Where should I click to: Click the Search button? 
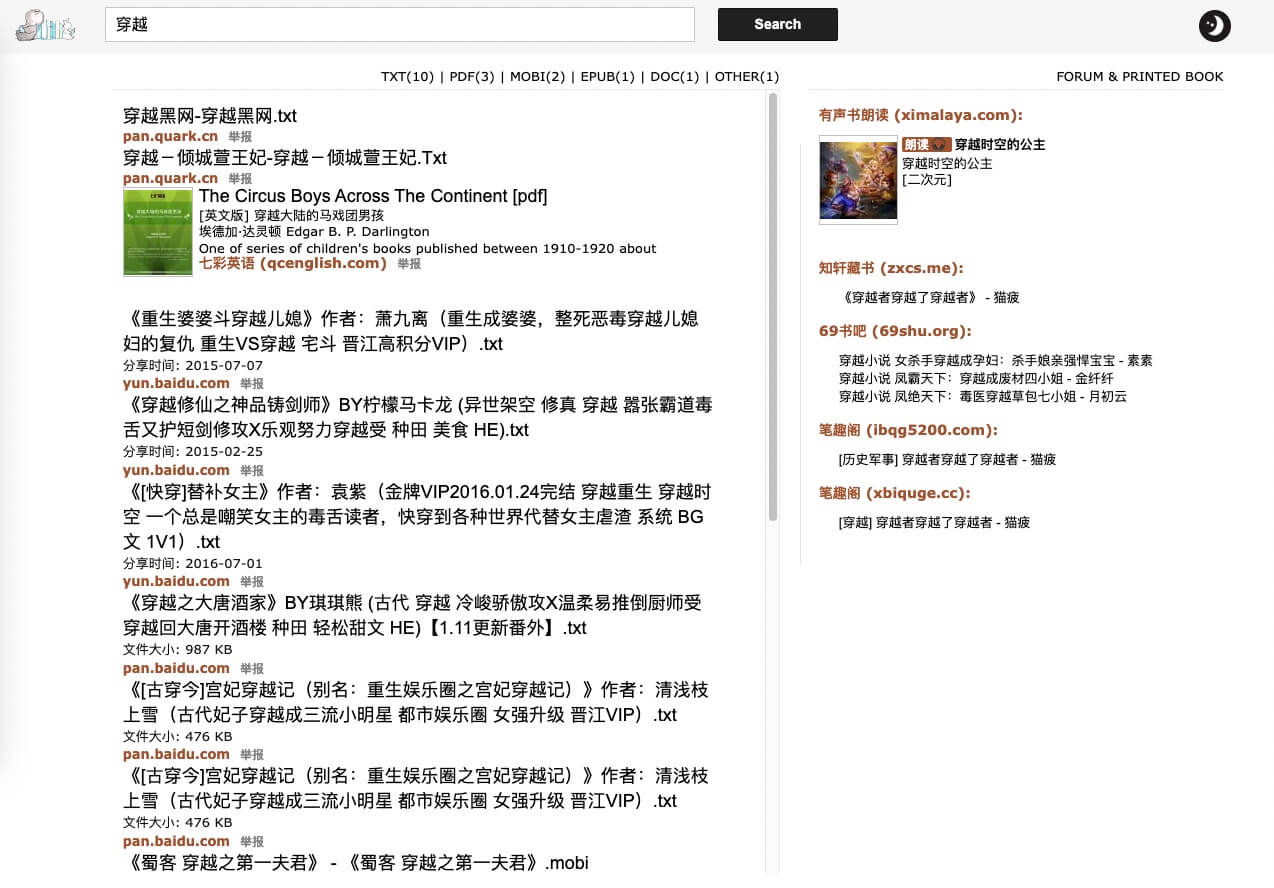coord(777,24)
